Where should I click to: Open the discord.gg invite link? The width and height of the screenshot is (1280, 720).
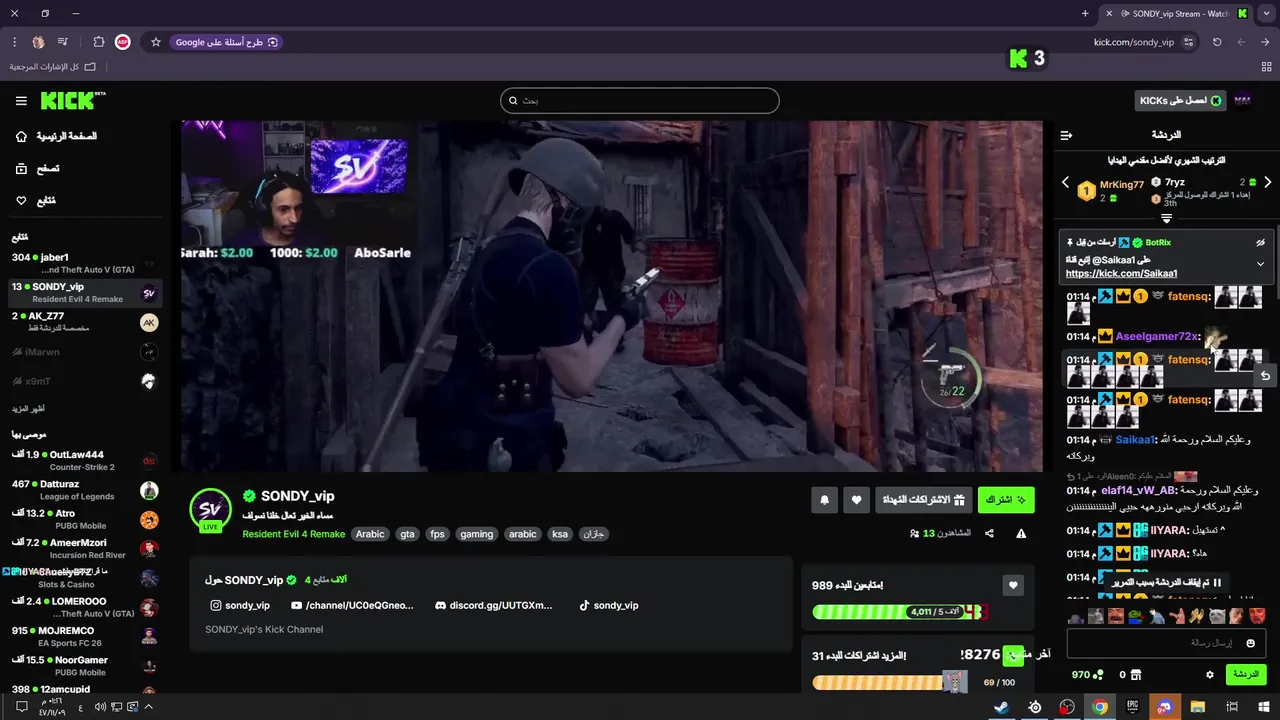(x=492, y=605)
